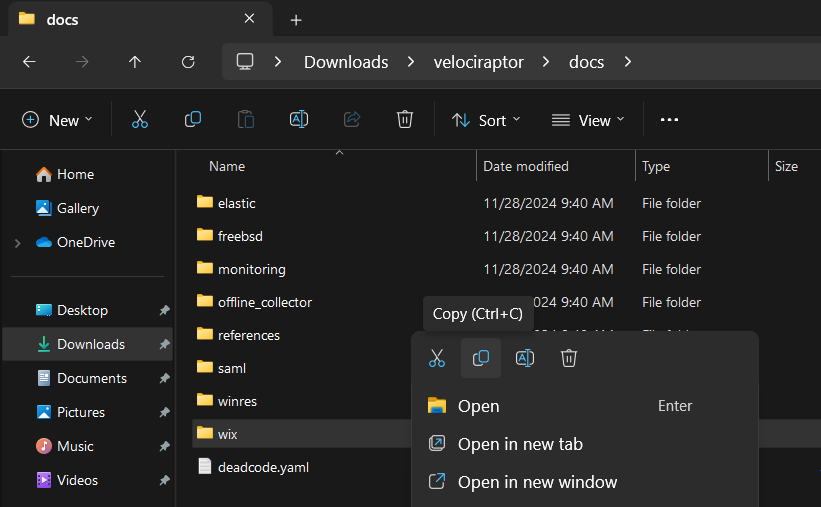Open the See more ellipsis menu

pyautogui.click(x=669, y=120)
